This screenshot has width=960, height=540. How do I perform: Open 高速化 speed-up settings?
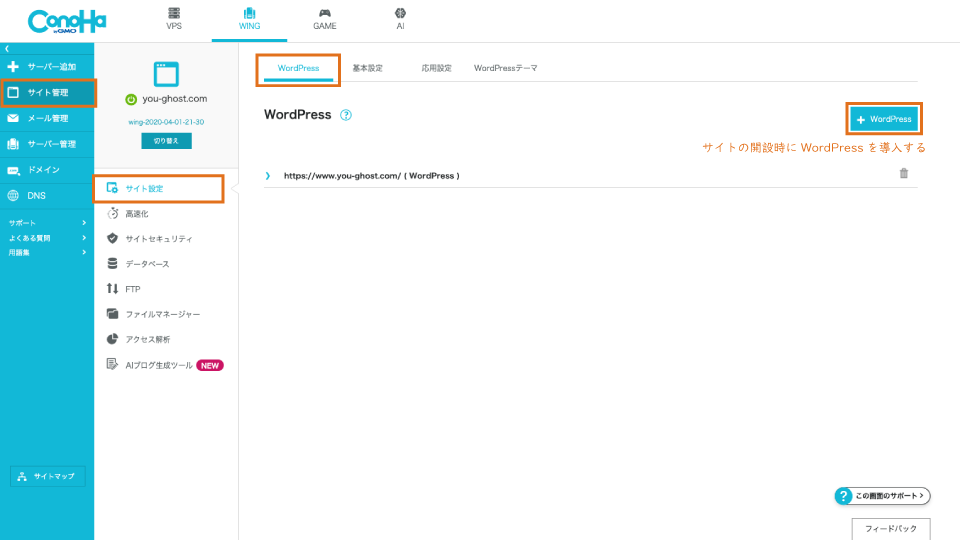[137, 213]
